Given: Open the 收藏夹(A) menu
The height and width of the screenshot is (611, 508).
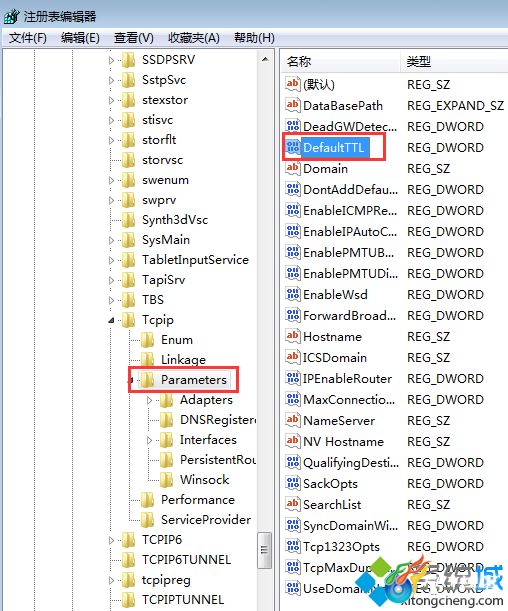Looking at the screenshot, I should point(194,38).
